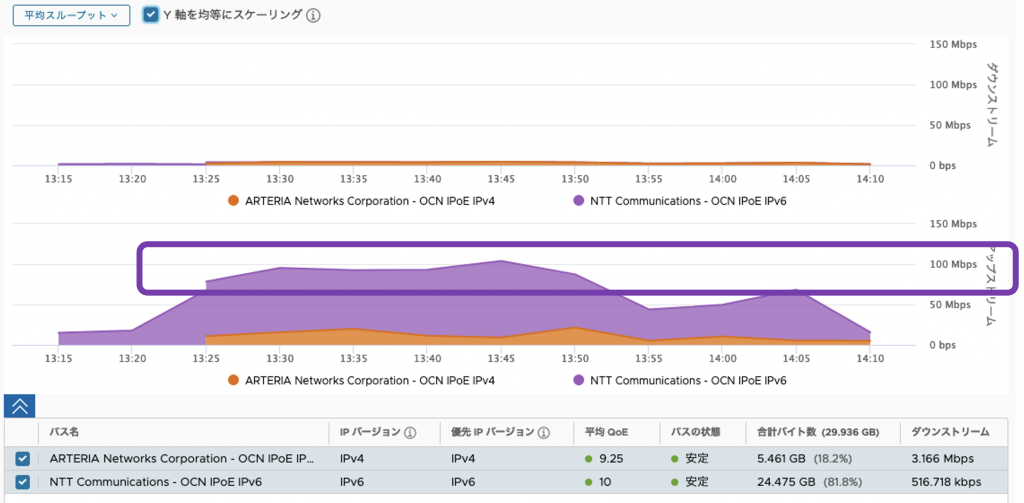Toggle Y 軸を均等にスケーリング checkbox

151,14
